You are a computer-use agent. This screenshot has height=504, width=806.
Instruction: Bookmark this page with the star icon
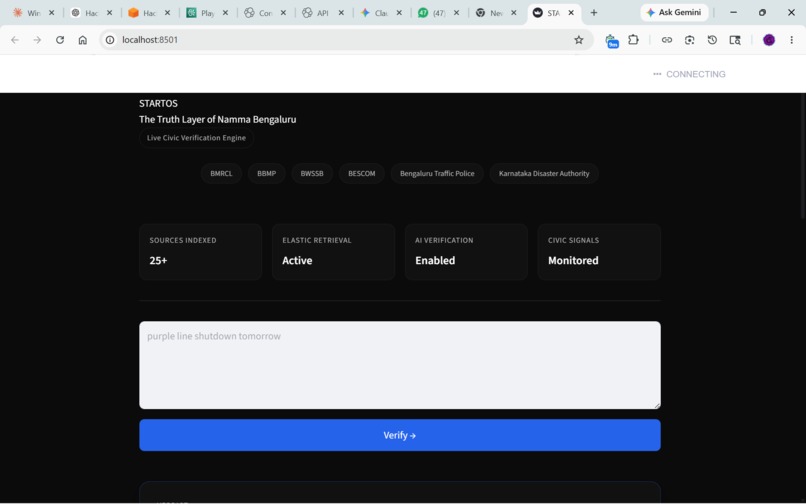click(x=579, y=40)
